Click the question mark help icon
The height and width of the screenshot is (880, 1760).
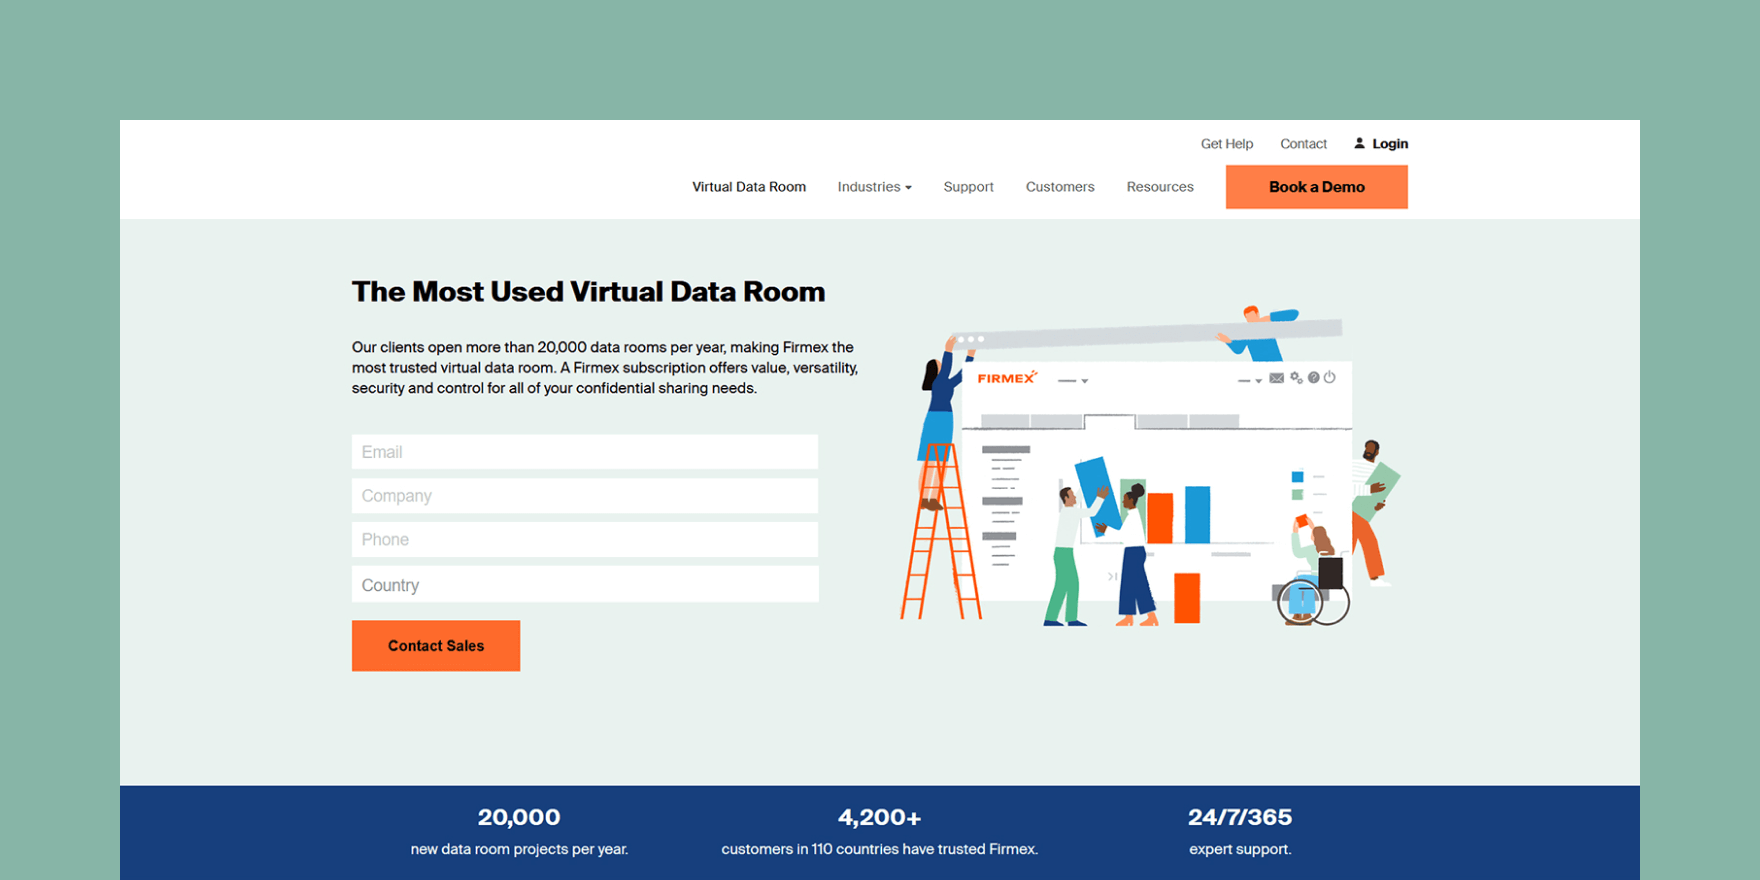coord(1313,378)
